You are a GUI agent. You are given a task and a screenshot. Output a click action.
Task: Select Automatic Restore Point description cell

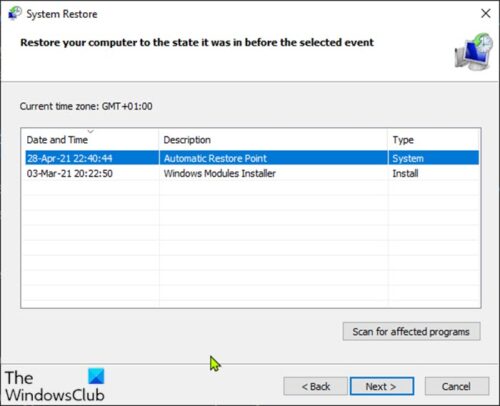[x=215, y=158]
